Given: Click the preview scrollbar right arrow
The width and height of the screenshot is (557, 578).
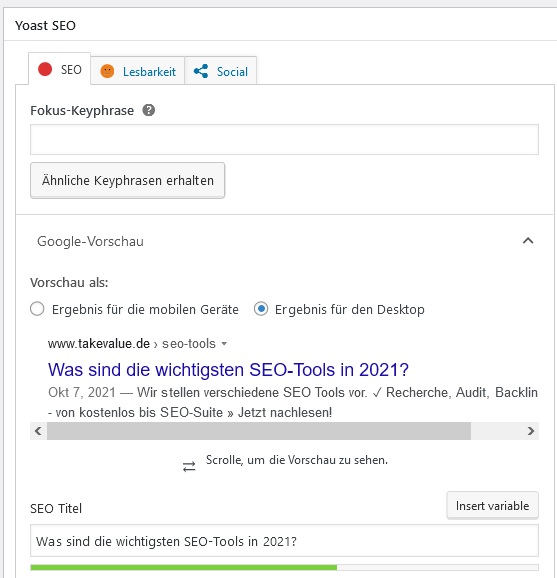Looking at the screenshot, I should (530, 431).
